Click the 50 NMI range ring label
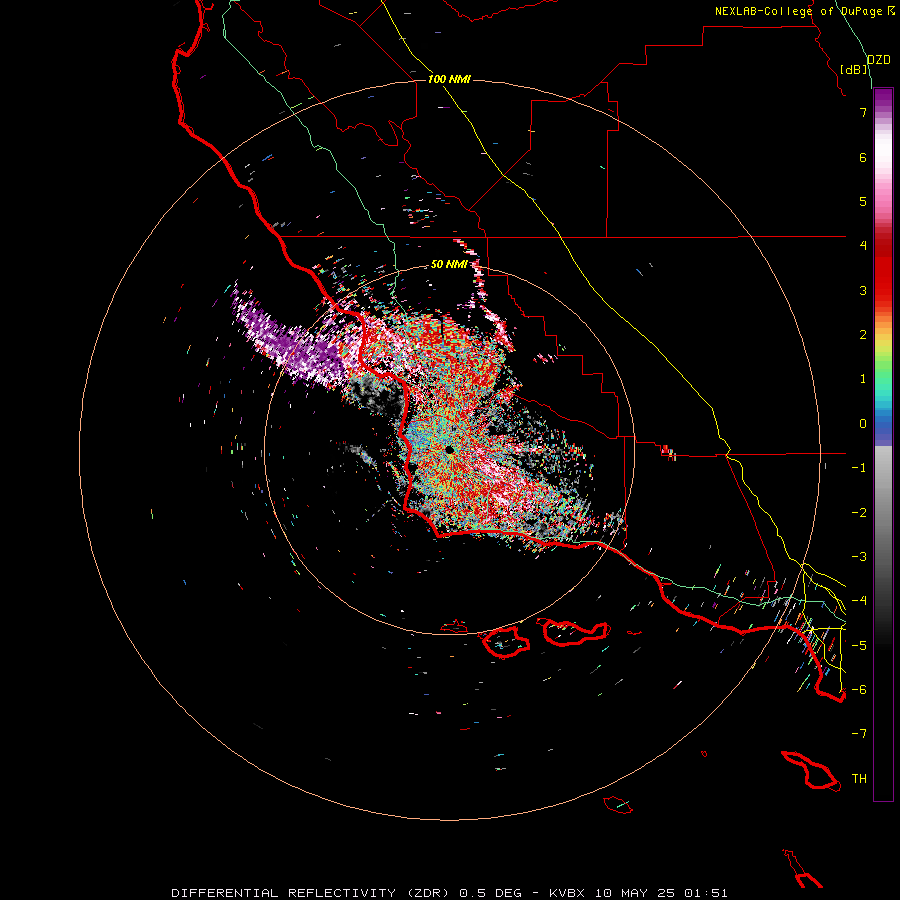 pos(449,264)
